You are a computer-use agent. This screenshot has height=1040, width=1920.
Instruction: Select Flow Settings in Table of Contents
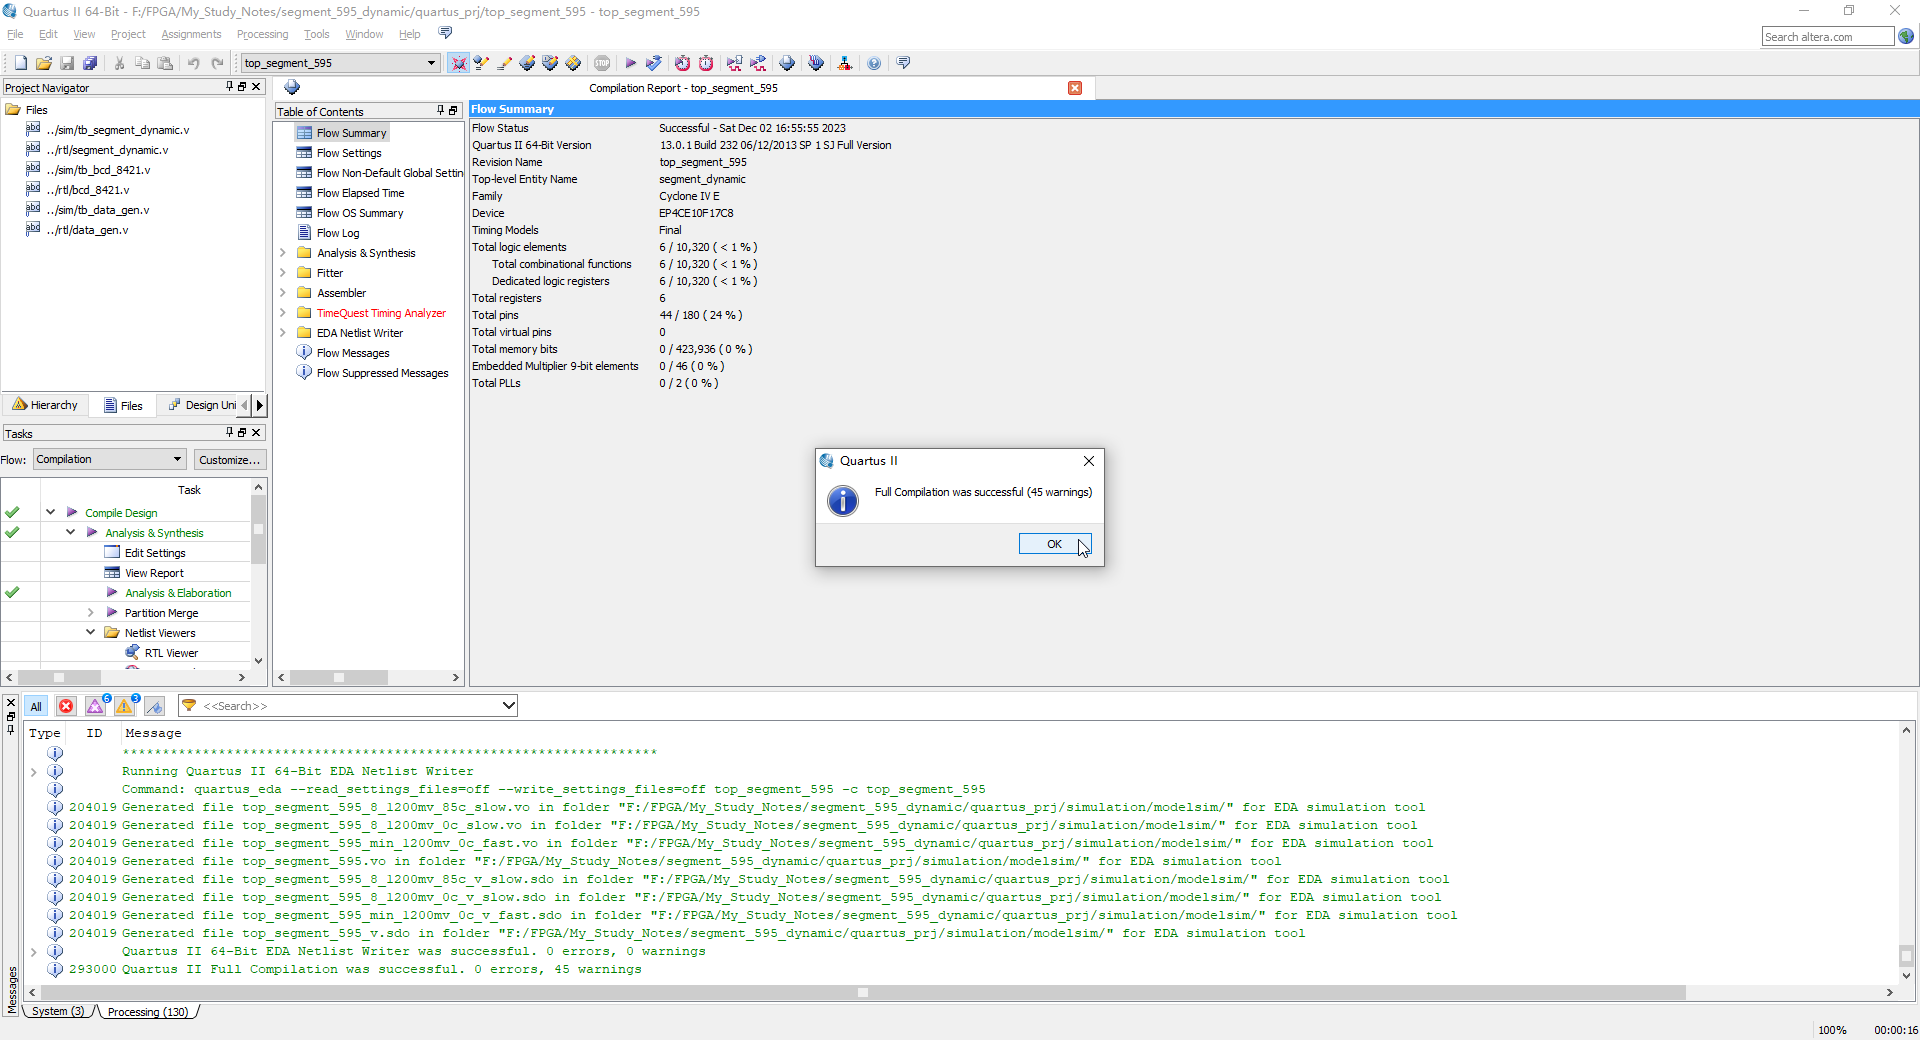(x=349, y=153)
